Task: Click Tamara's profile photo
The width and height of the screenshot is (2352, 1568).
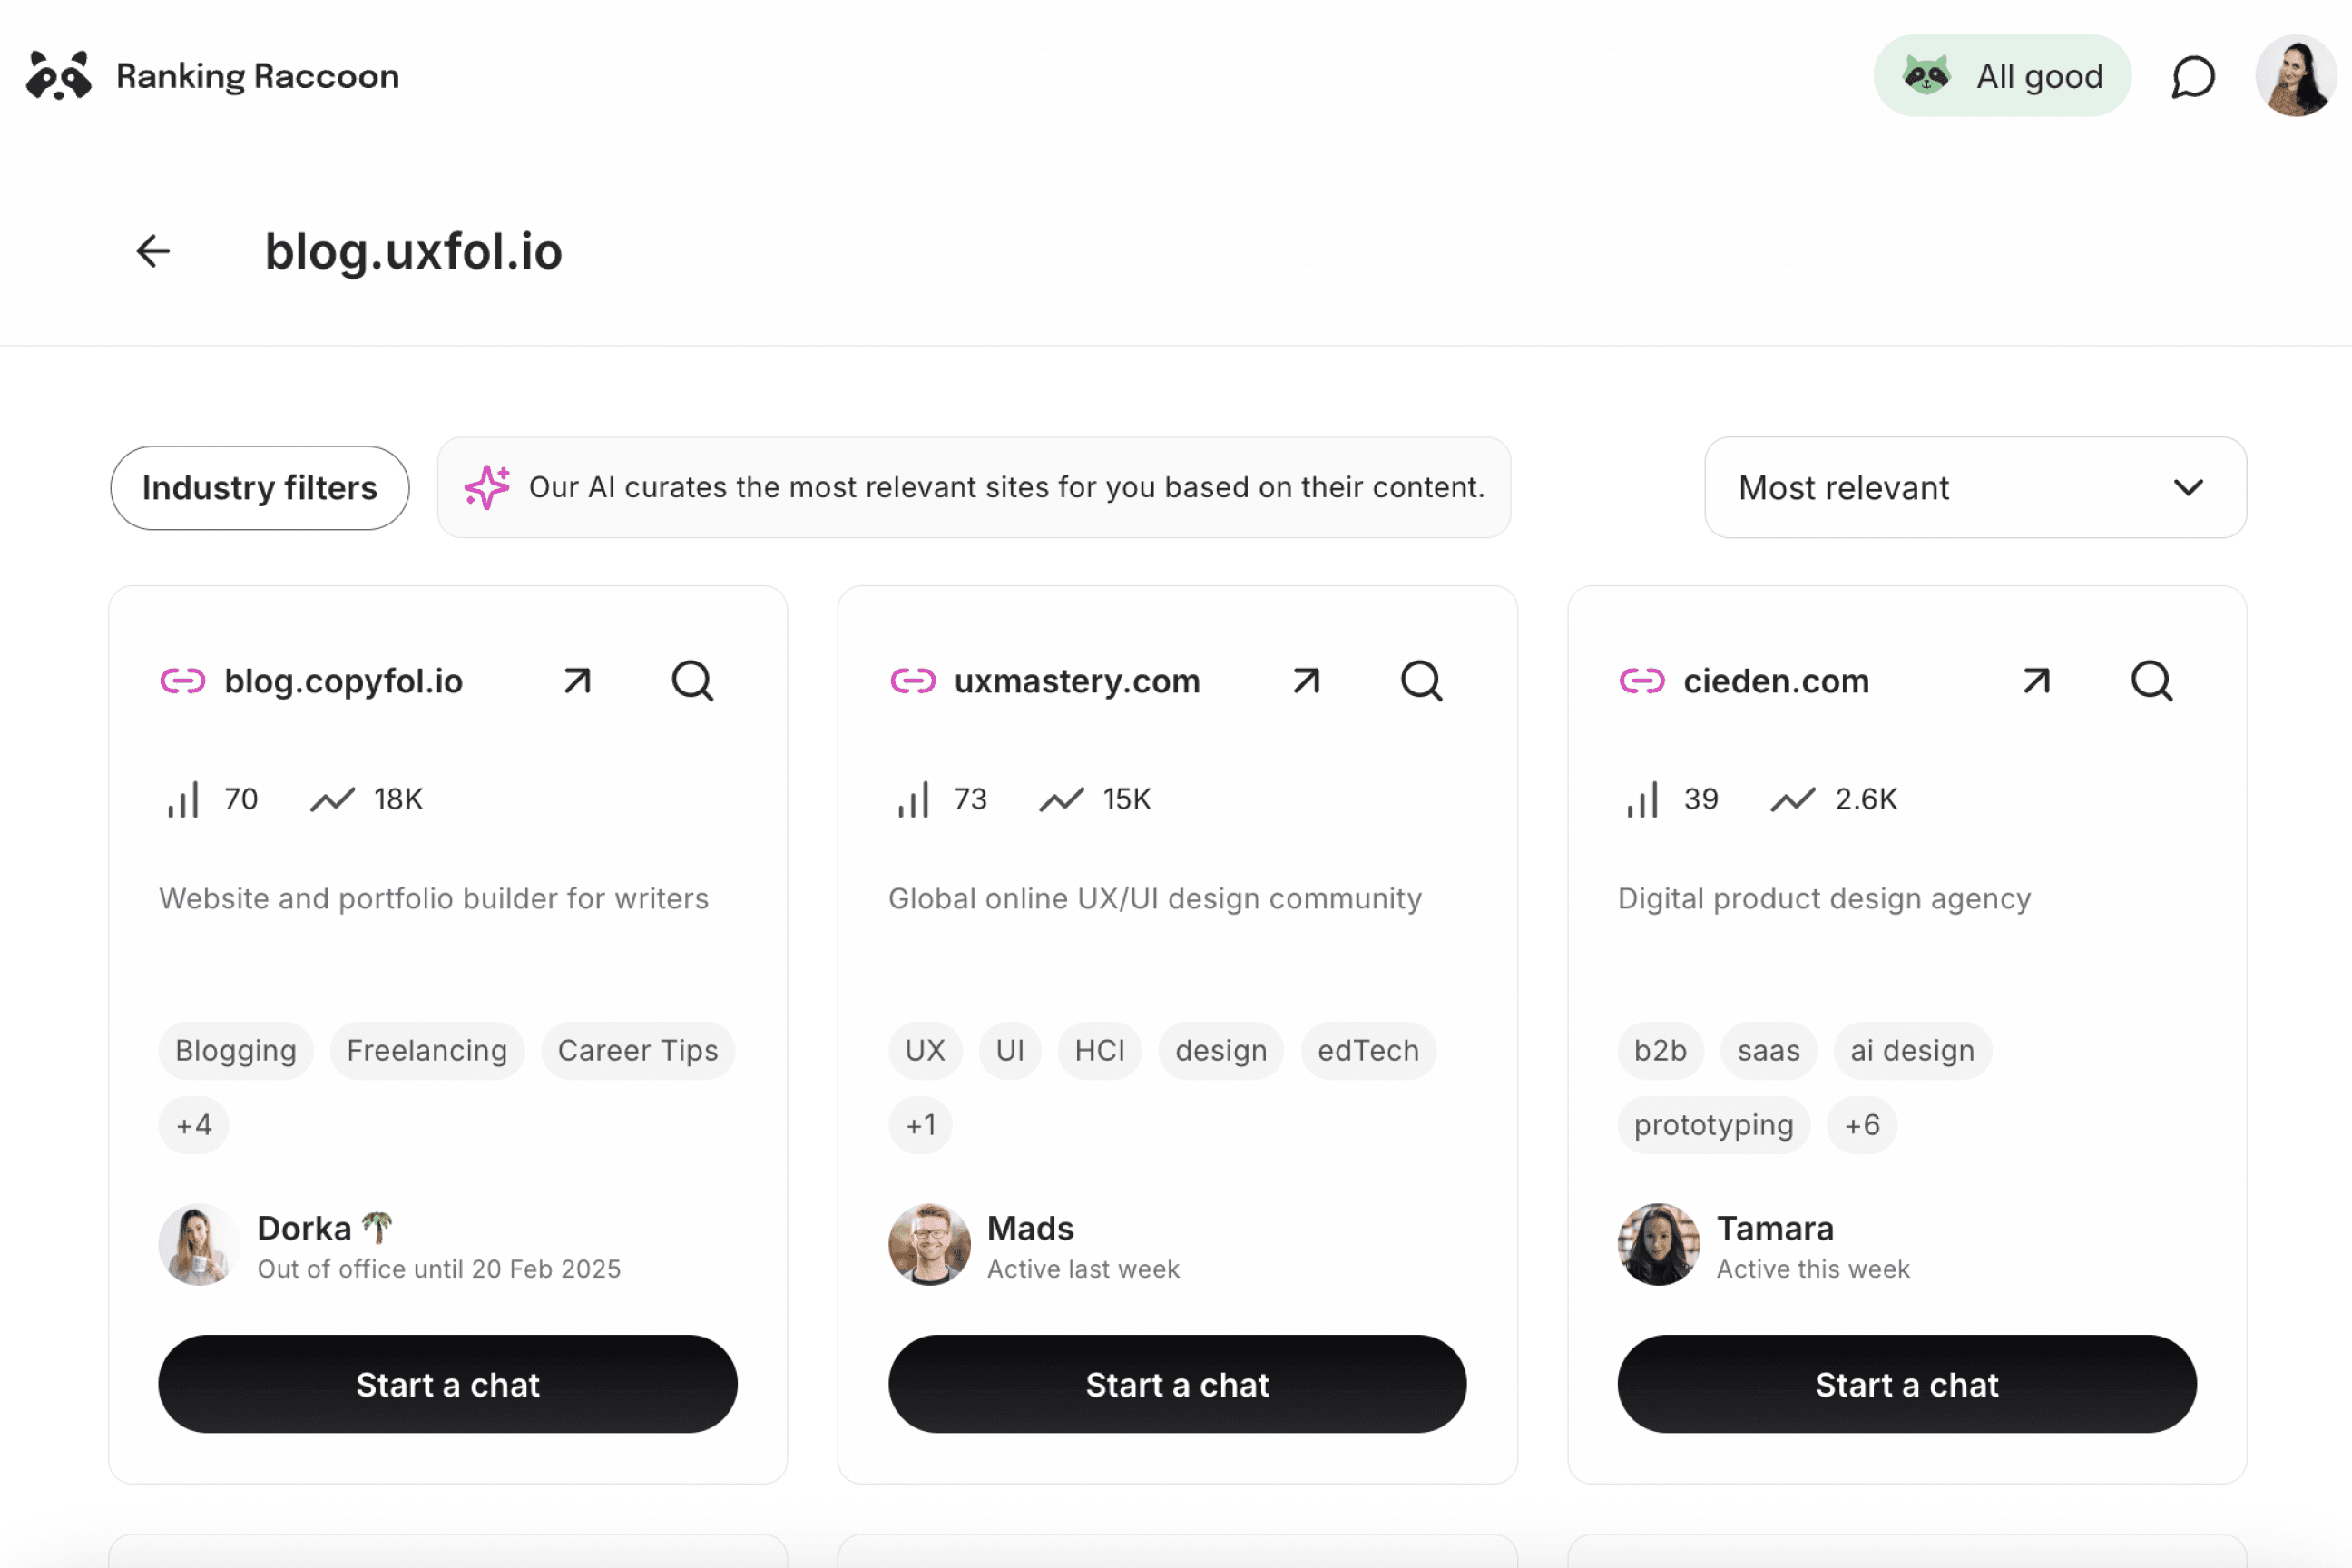Action: [x=1658, y=1244]
